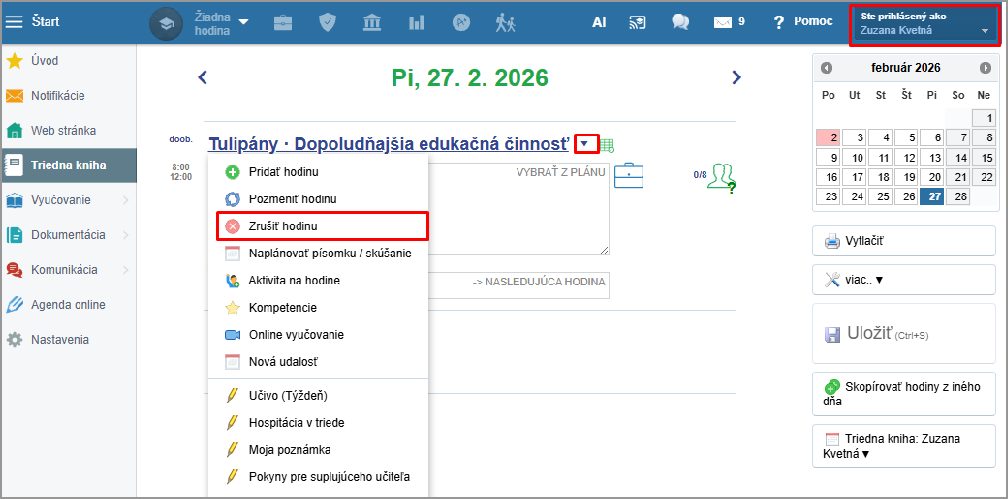Select Pridať hodinu from the menu
The image size is (1008, 499).
(318, 172)
